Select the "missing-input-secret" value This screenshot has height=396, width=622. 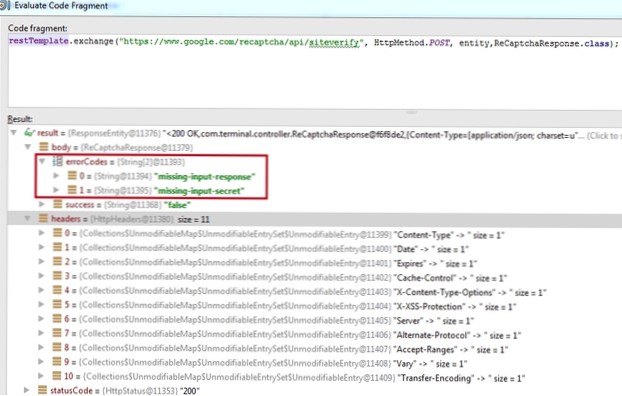pyautogui.click(x=199, y=191)
